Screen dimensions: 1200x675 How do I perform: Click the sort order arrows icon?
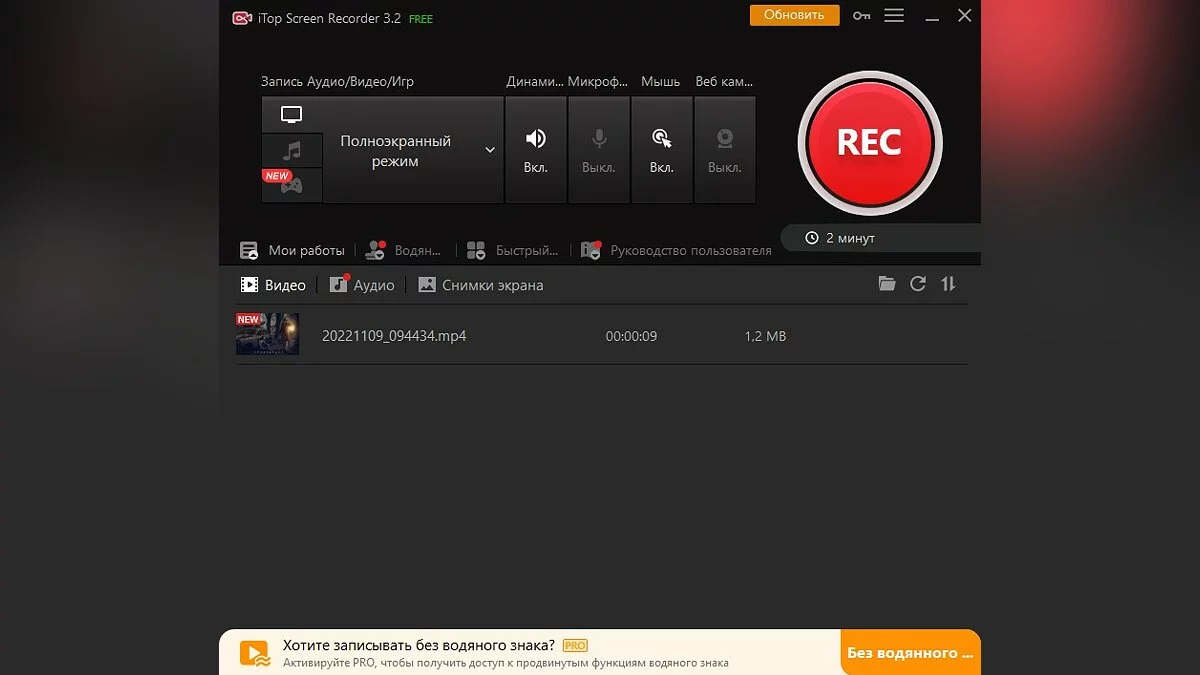pos(948,284)
